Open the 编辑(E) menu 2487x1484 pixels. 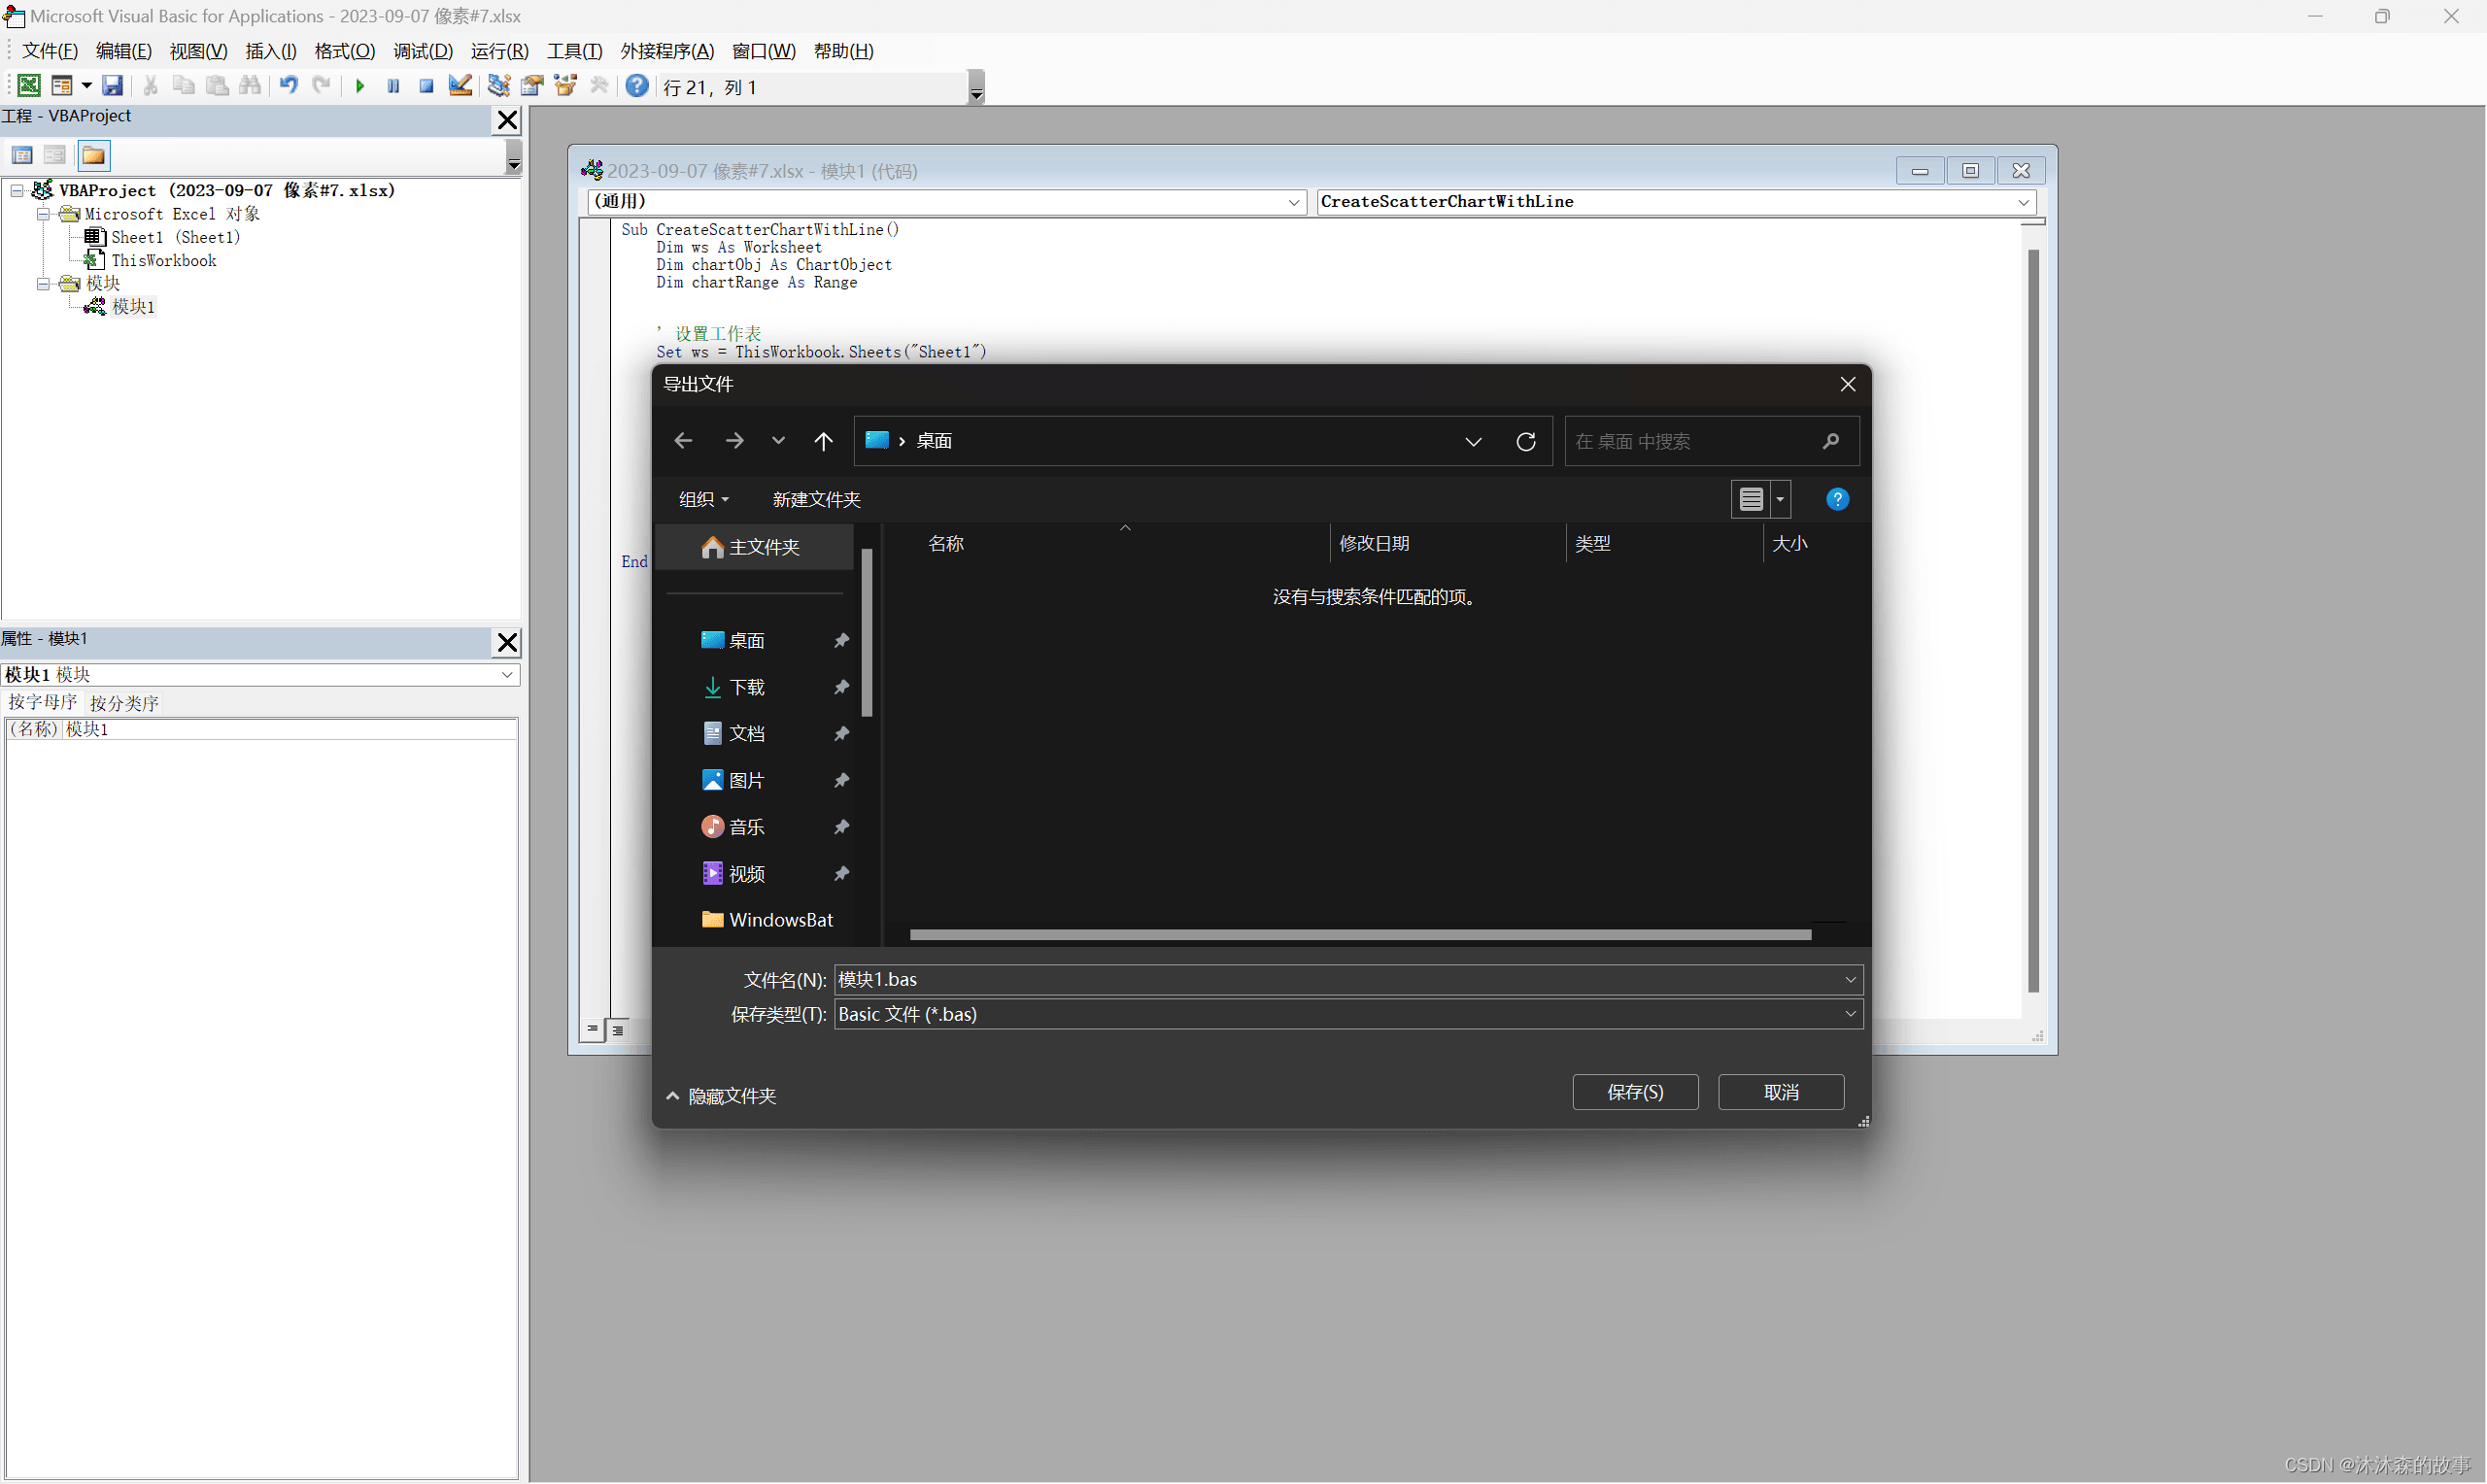pyautogui.click(x=124, y=51)
